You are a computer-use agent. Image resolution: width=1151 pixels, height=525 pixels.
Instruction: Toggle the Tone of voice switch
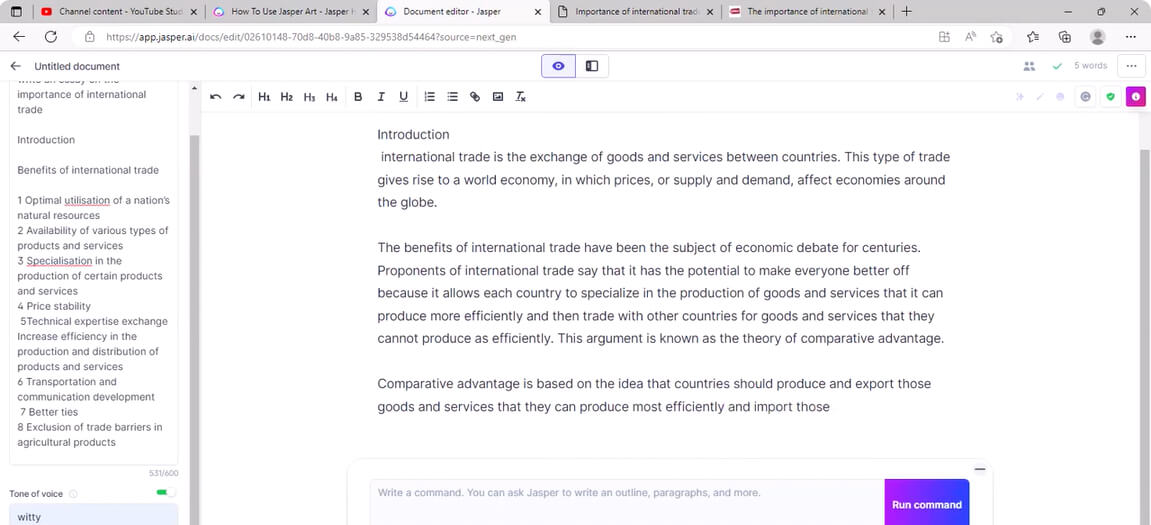point(165,492)
